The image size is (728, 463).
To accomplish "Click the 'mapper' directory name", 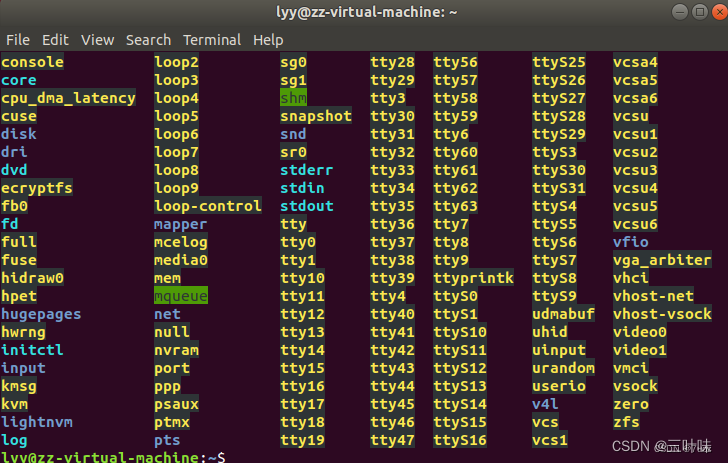I will [181, 224].
